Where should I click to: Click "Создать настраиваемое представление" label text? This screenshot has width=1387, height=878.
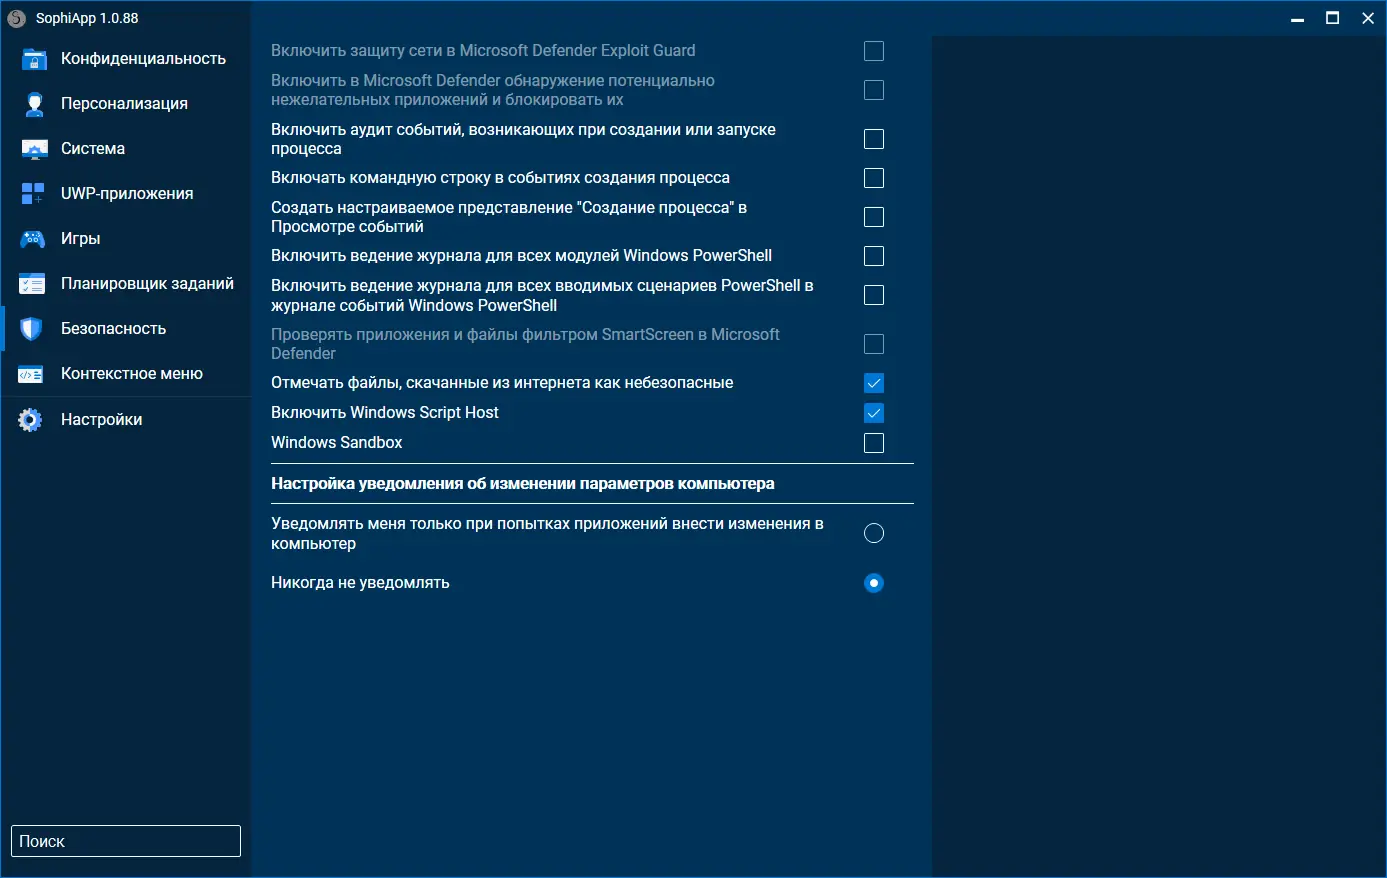tap(509, 217)
